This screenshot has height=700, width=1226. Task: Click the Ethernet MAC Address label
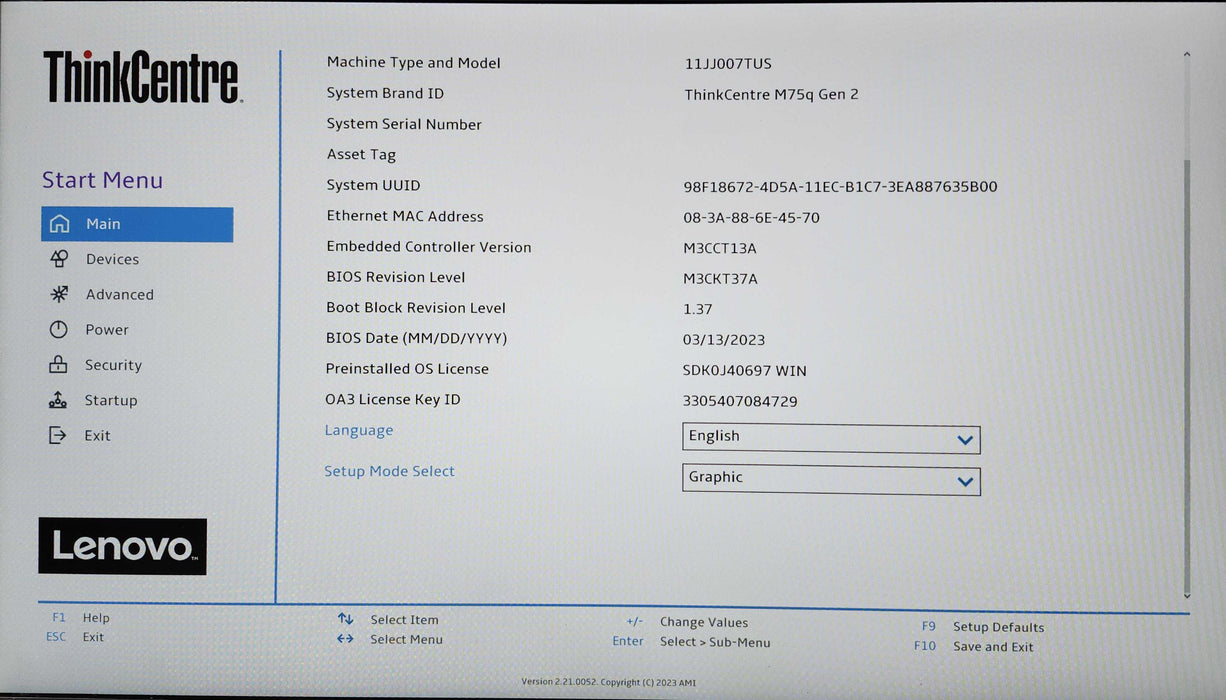(405, 216)
